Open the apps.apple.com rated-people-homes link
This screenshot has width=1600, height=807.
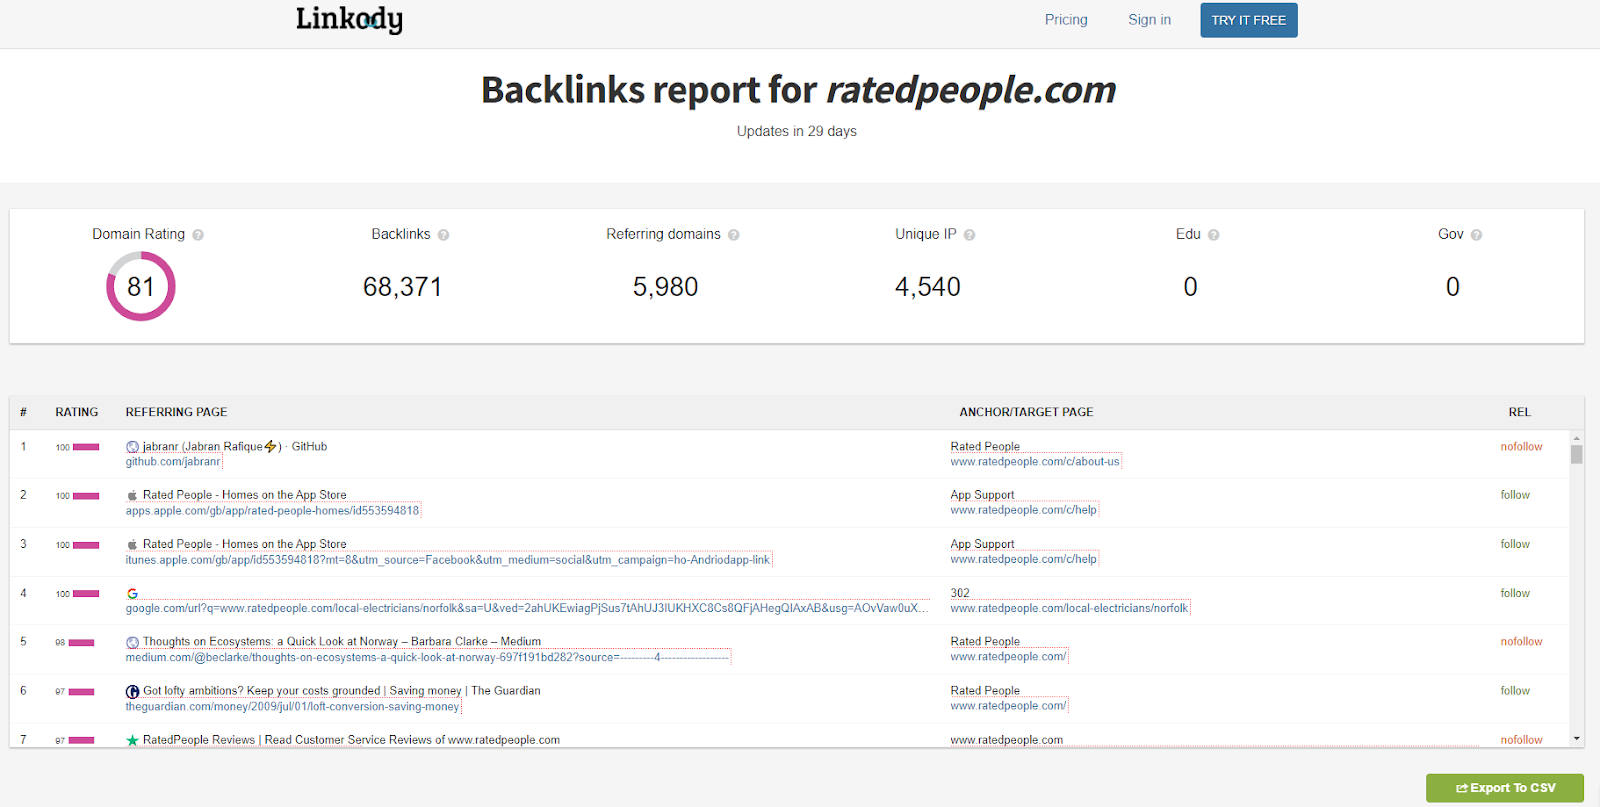pos(273,511)
